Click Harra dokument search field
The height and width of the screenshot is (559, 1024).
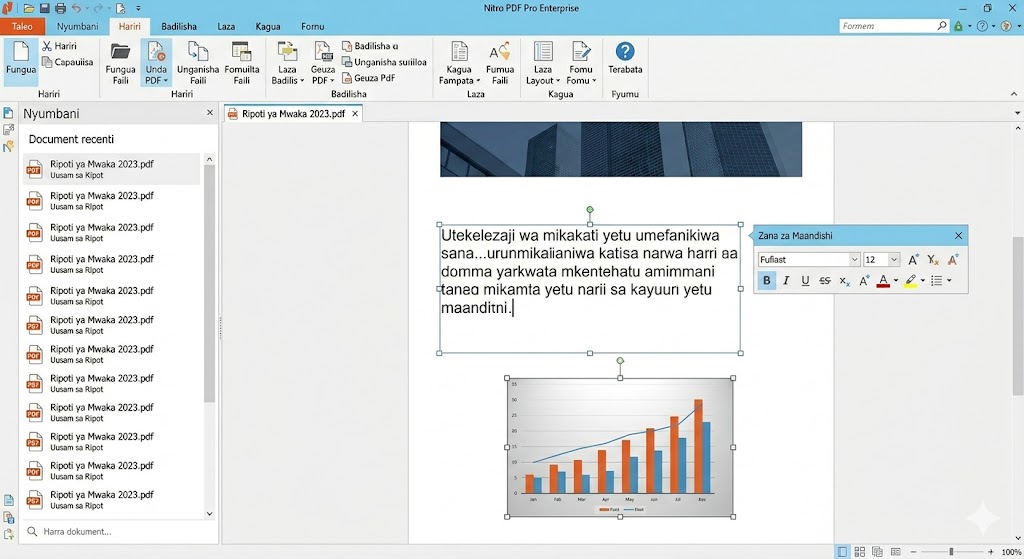(120, 532)
